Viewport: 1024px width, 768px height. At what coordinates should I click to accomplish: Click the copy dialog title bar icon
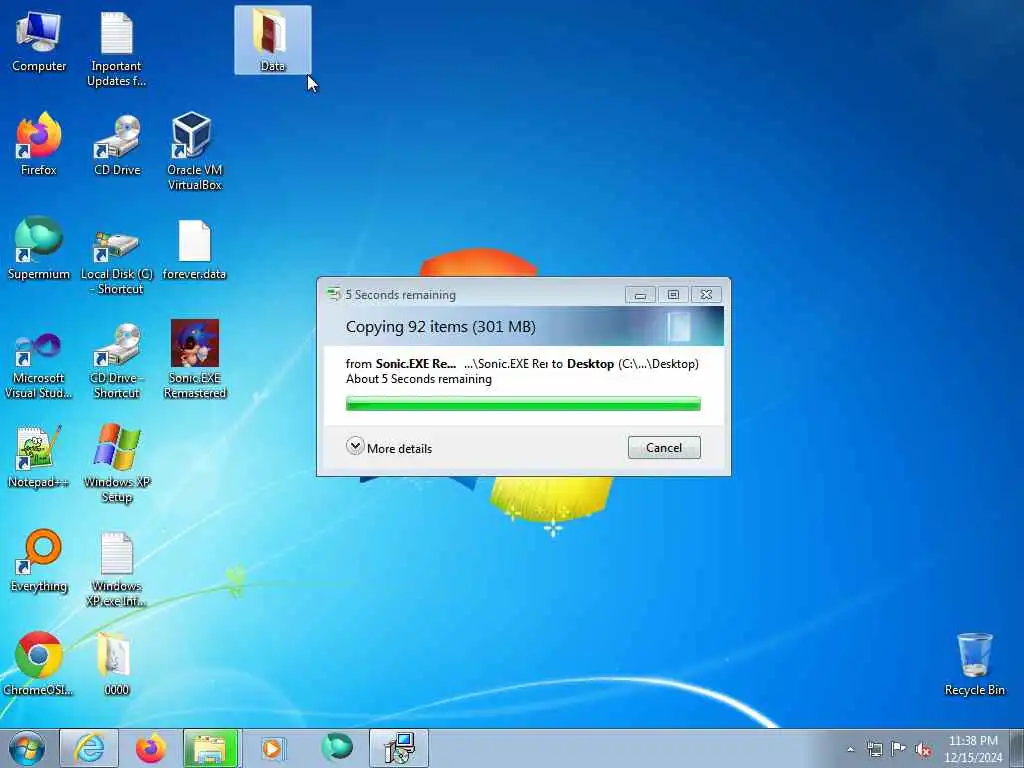click(333, 295)
